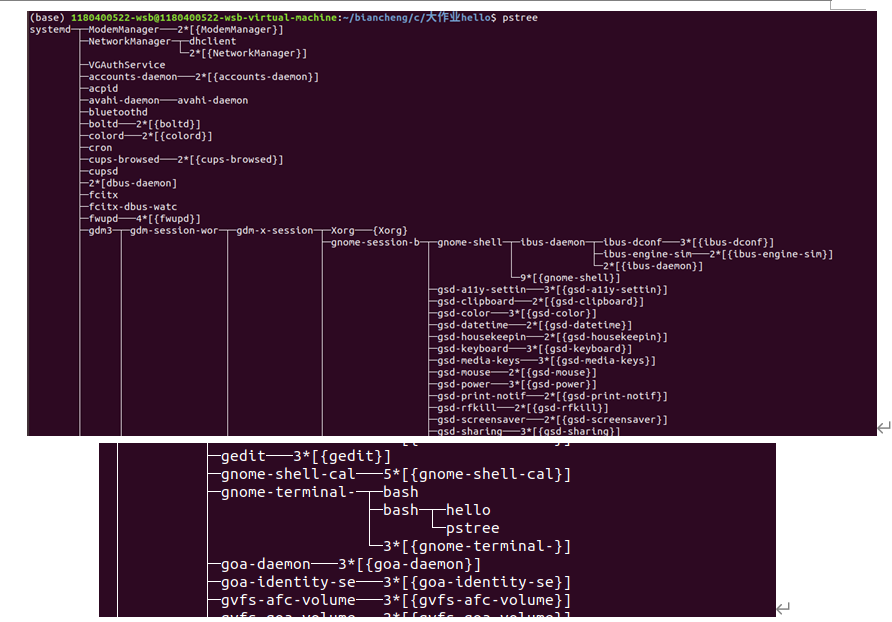892x622 pixels.
Task: Select the cron process row
Action: point(100,148)
